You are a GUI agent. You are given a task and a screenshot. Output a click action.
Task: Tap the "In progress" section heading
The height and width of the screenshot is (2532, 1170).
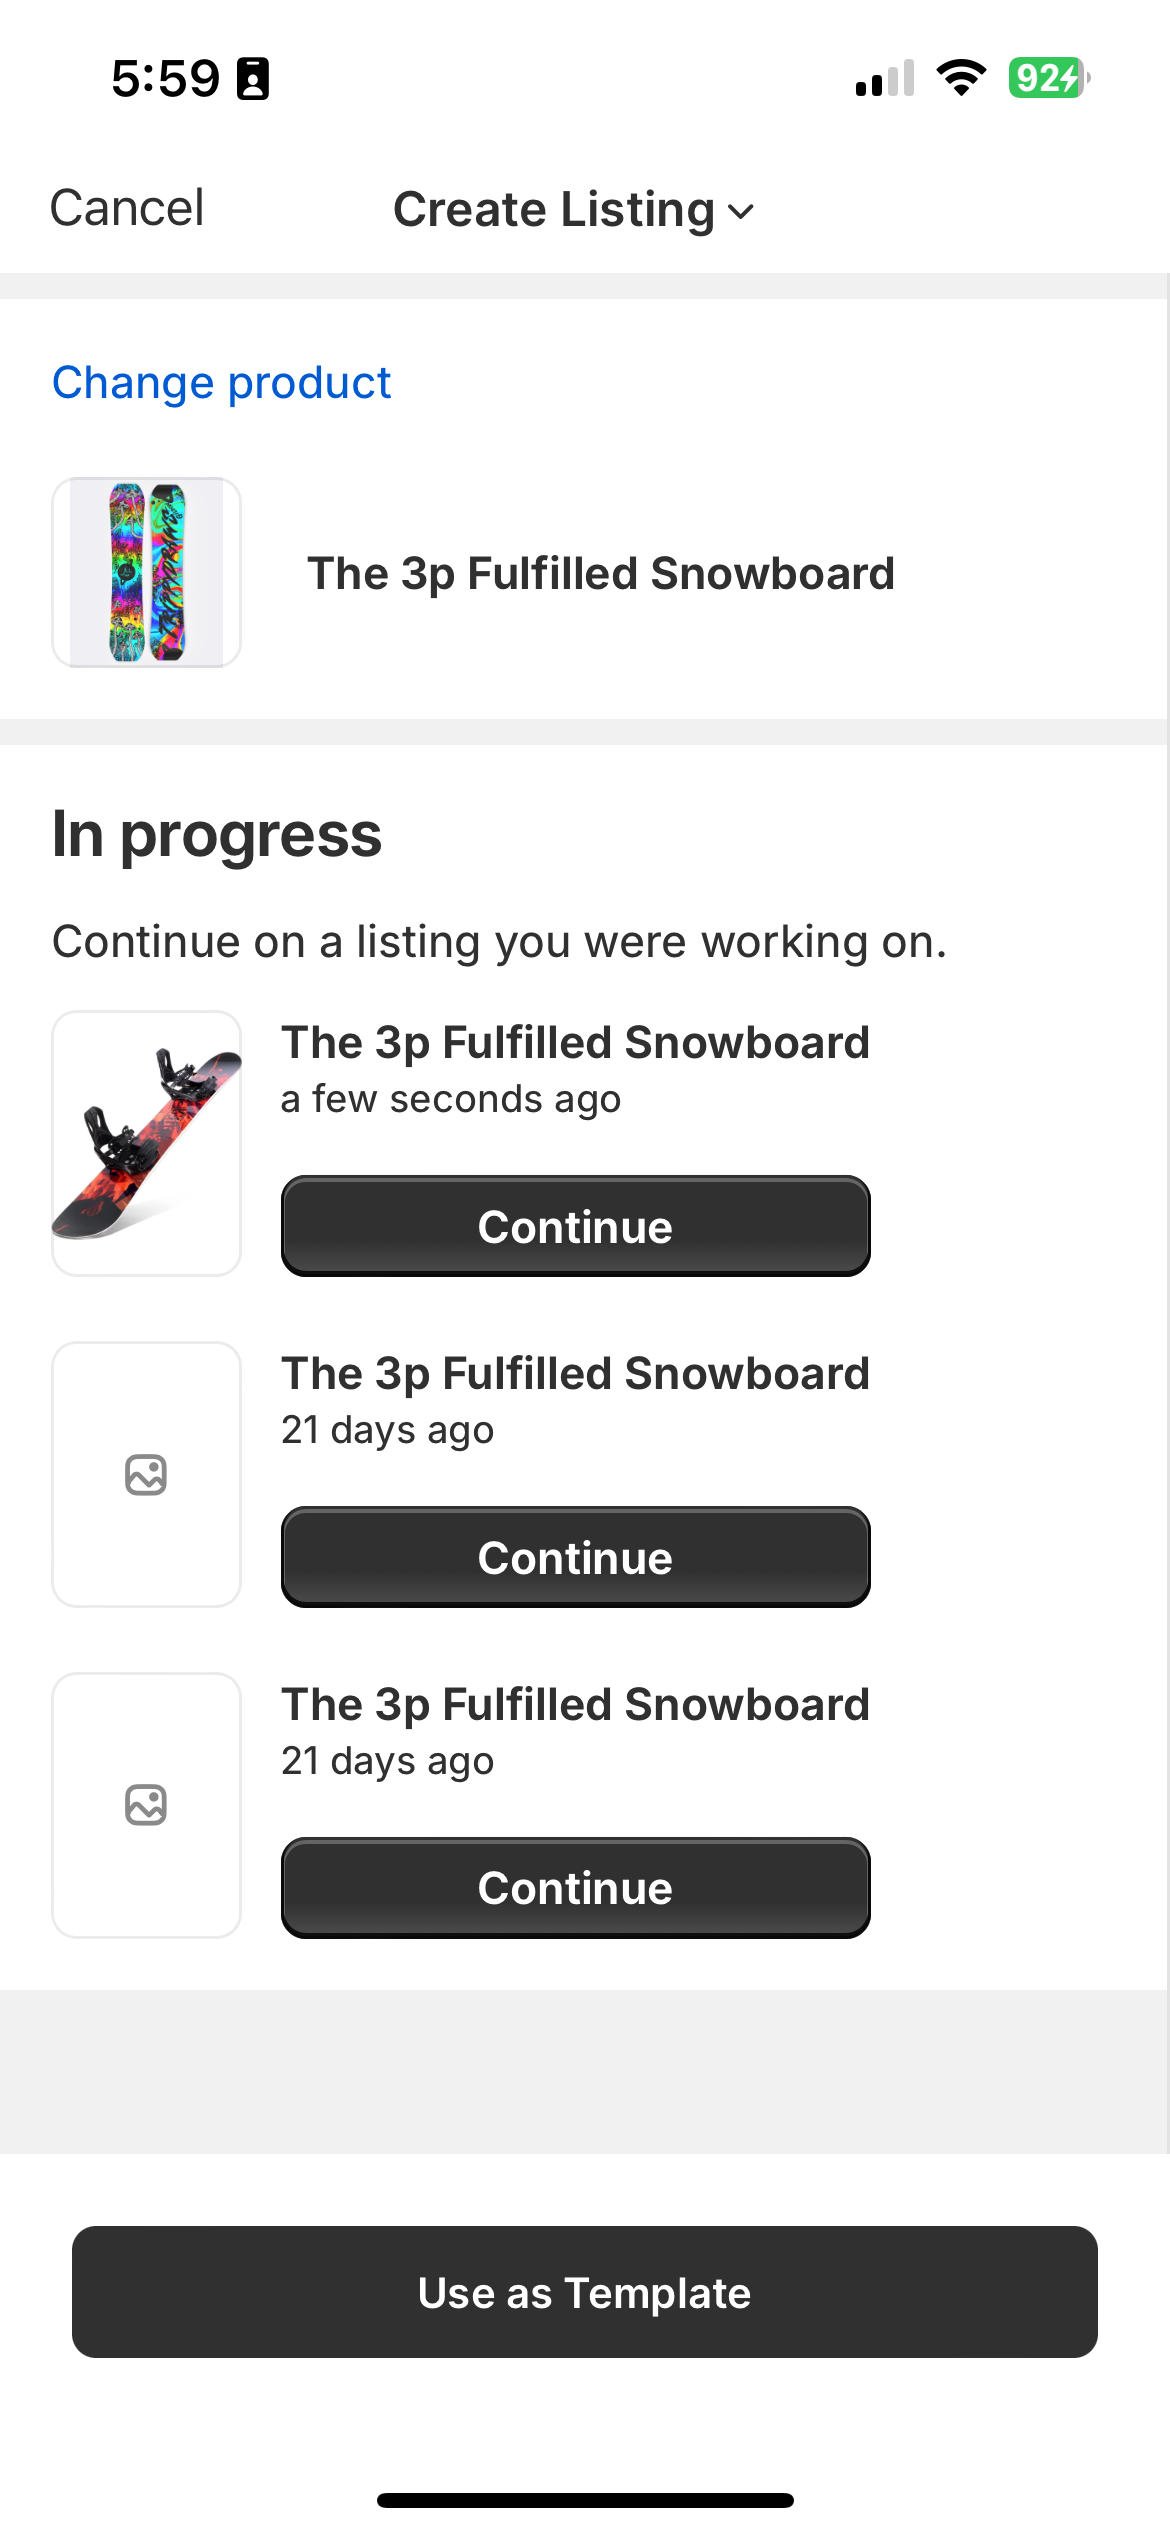217,835
